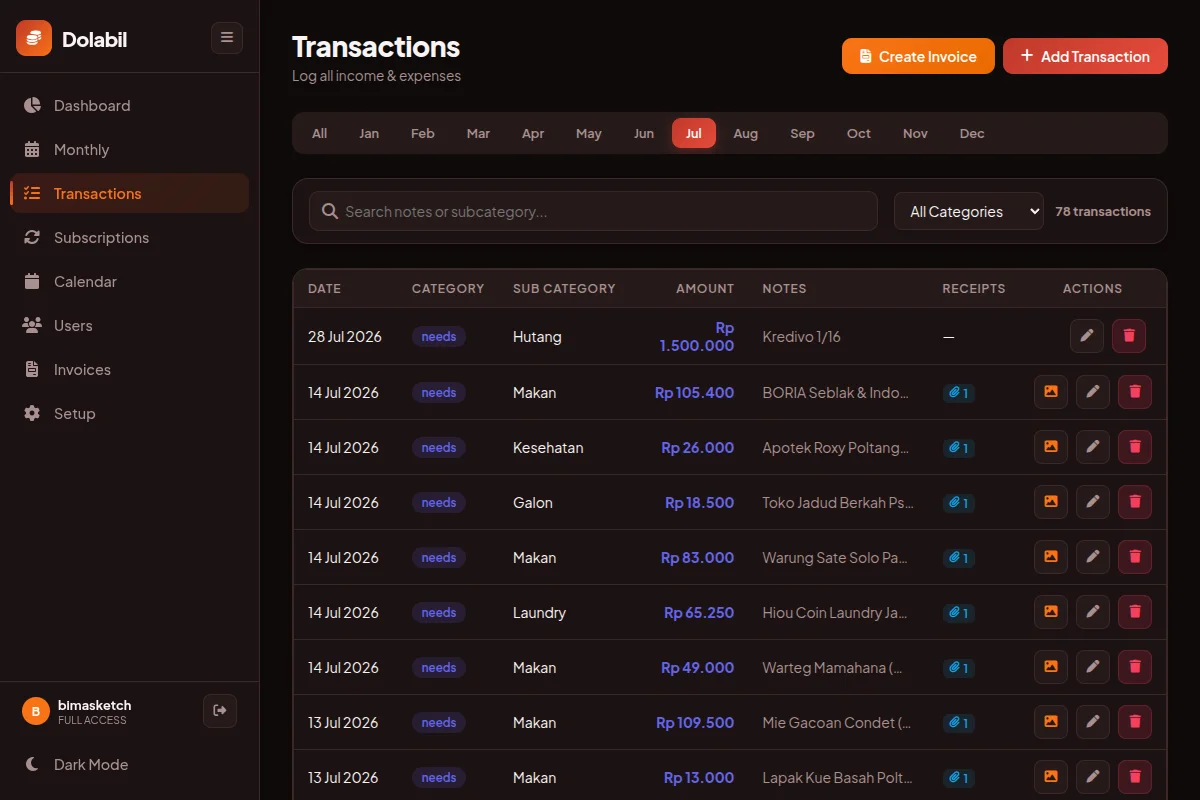Focus the search notes or subcategory field

pyautogui.click(x=593, y=211)
